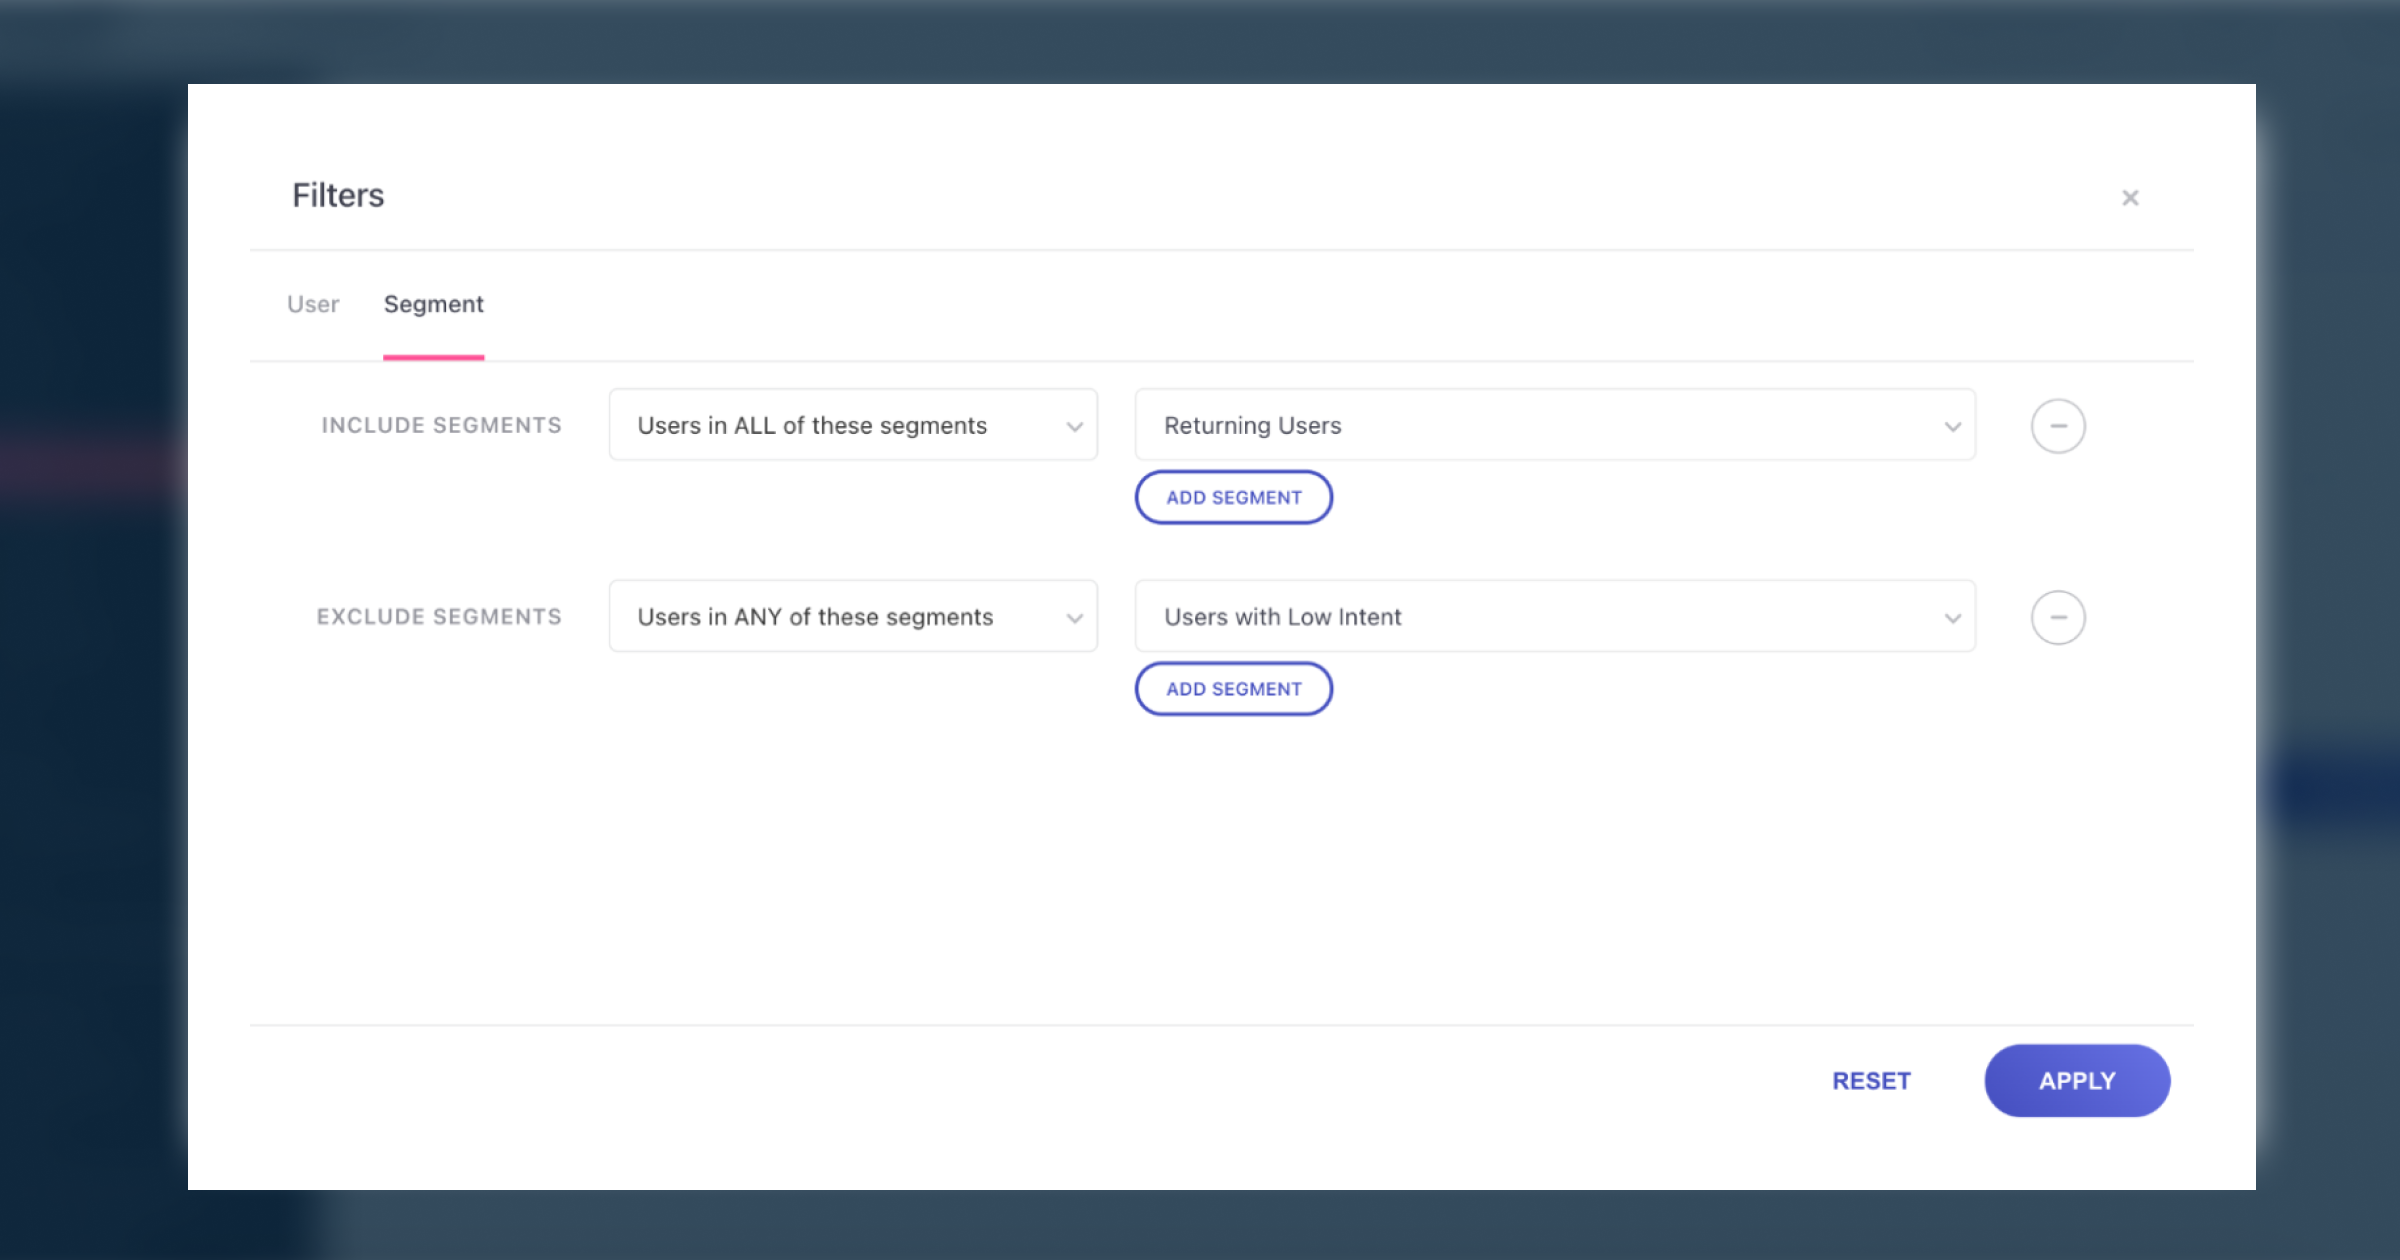This screenshot has width=2400, height=1260.
Task: Click the Reset link
Action: (1870, 1081)
